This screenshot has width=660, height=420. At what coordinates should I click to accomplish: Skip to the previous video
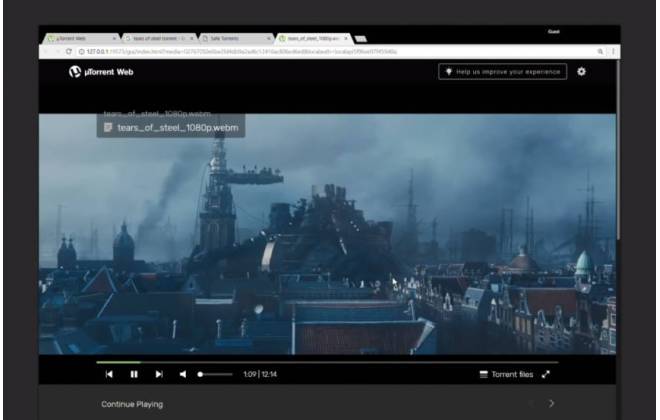[x=109, y=374]
